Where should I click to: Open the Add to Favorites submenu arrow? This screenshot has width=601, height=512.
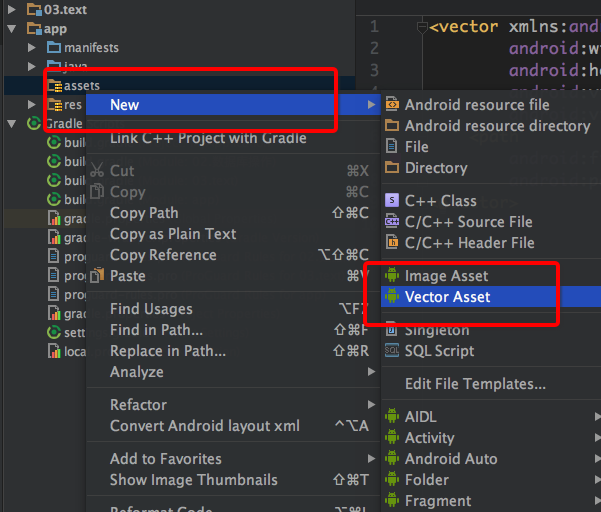coord(371,458)
